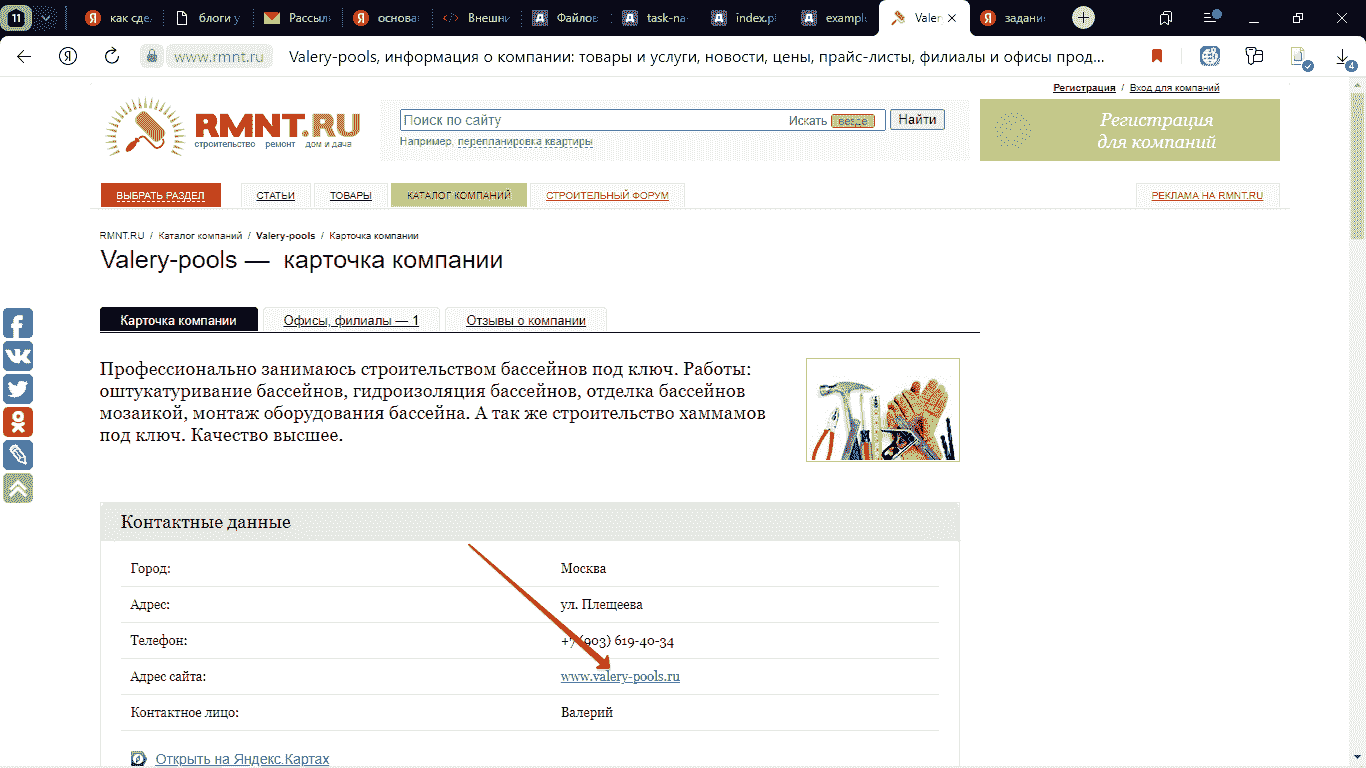This screenshot has width=1366, height=768.
Task: Click the Twitter share icon
Action: coord(18,389)
